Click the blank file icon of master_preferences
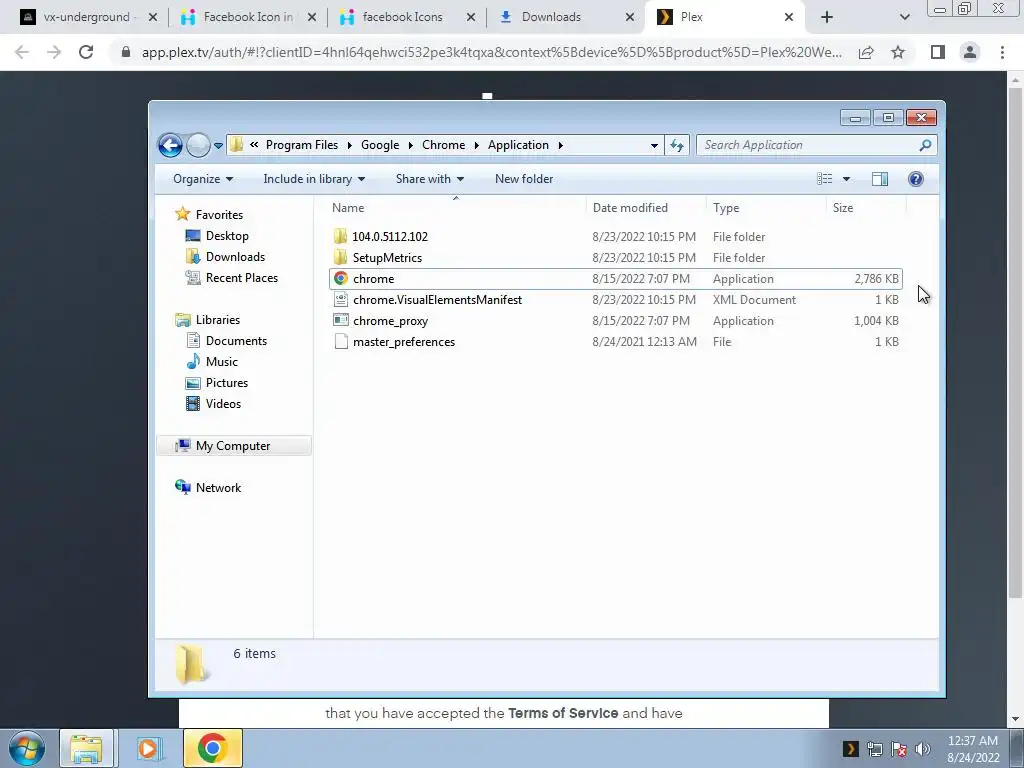The width and height of the screenshot is (1024, 768). pyautogui.click(x=340, y=342)
